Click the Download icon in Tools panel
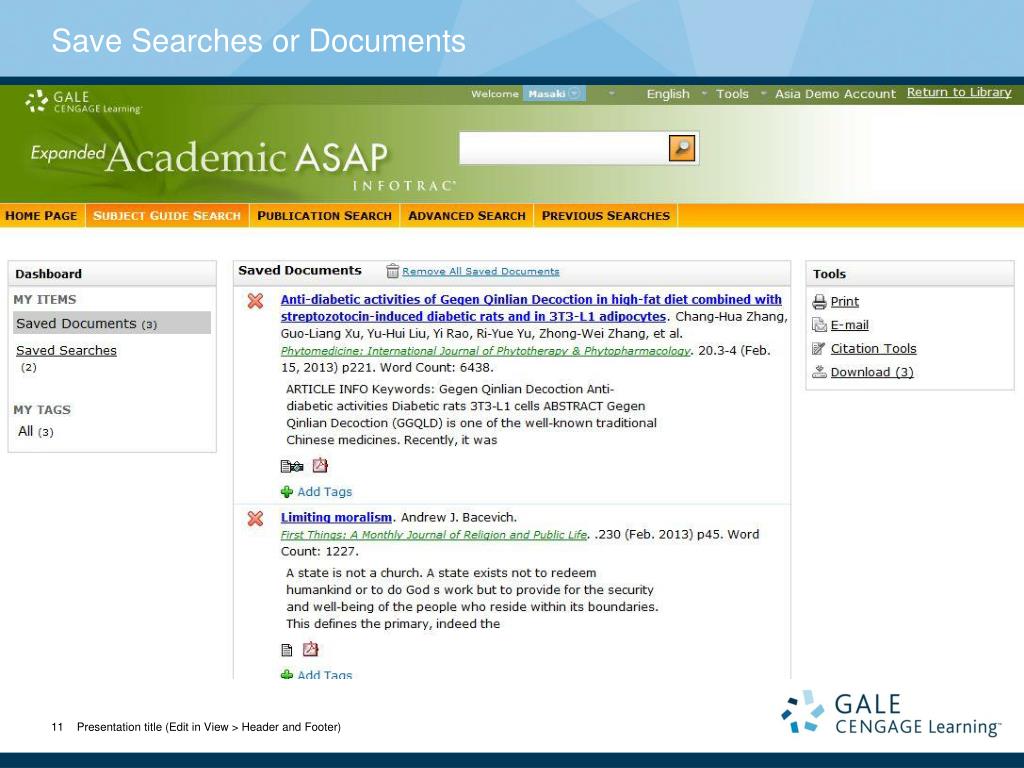 pyautogui.click(x=819, y=372)
